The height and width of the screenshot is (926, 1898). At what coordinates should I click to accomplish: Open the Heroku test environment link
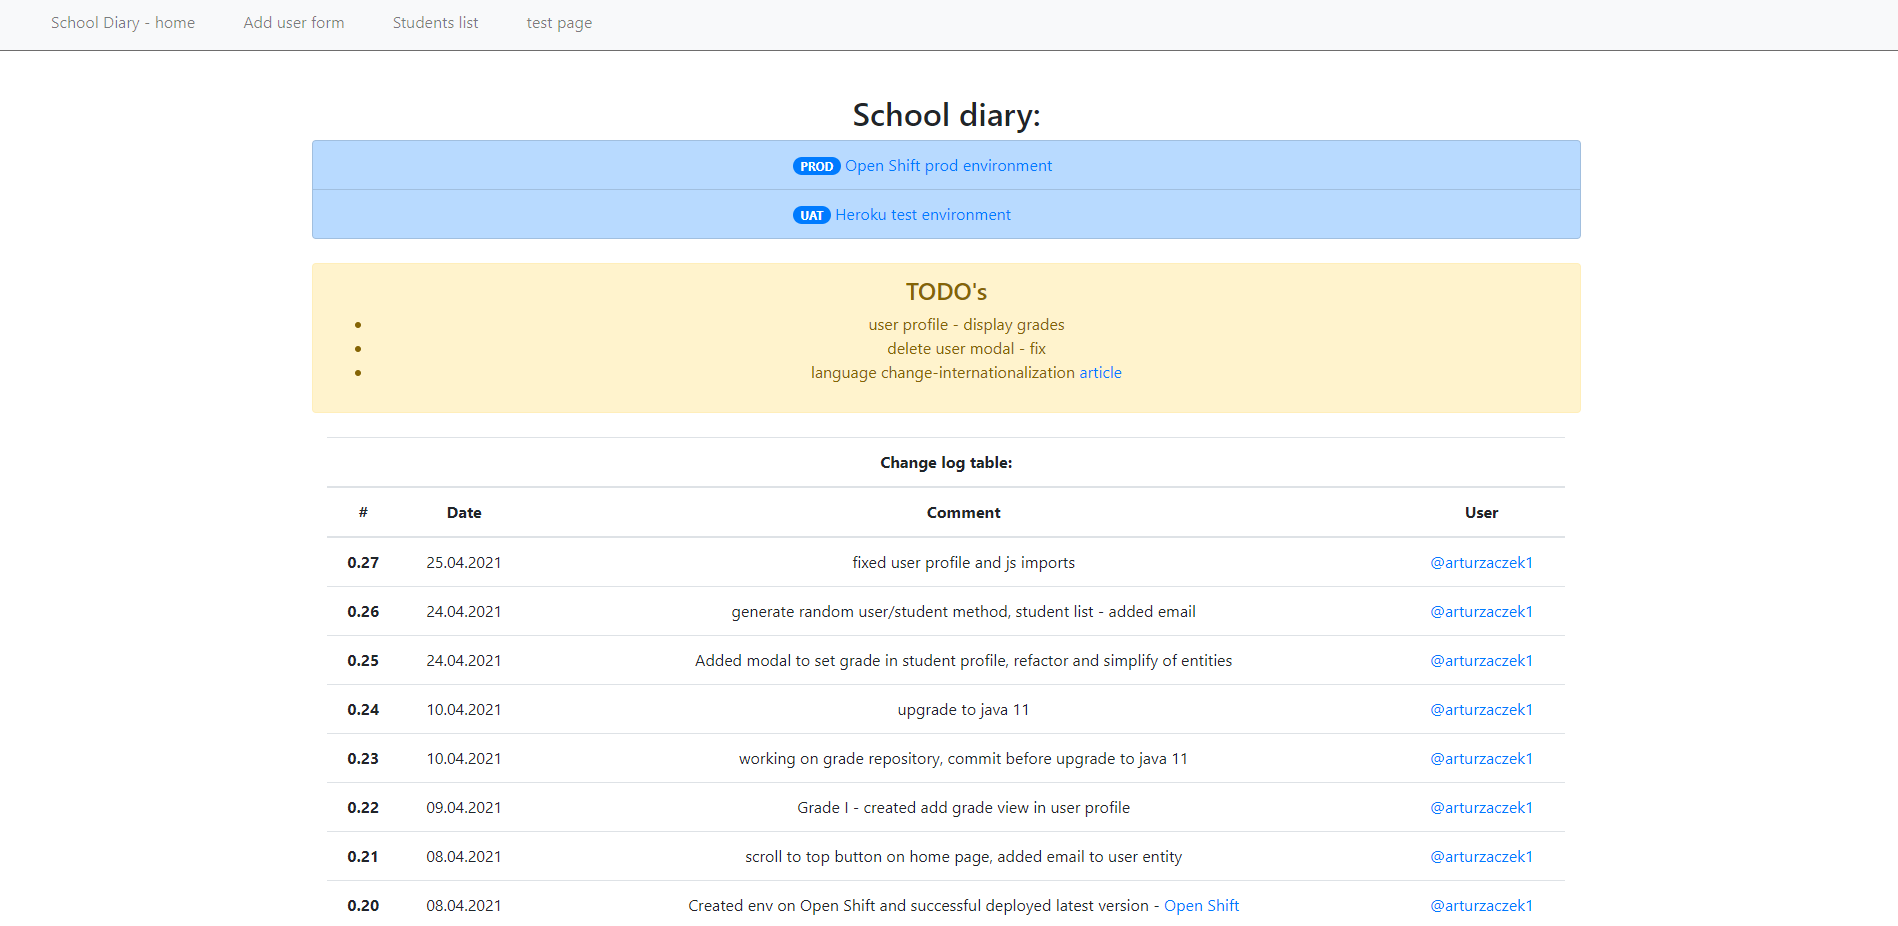(922, 214)
